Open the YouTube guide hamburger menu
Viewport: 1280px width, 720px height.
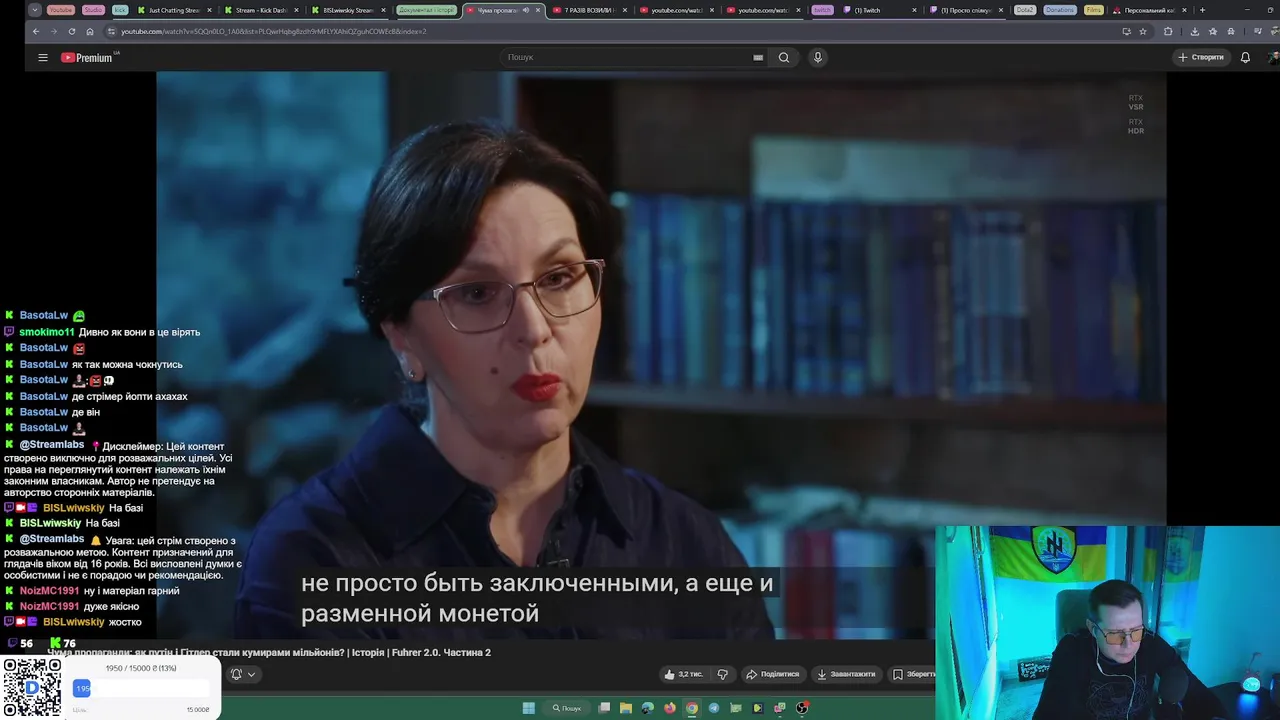(x=43, y=58)
